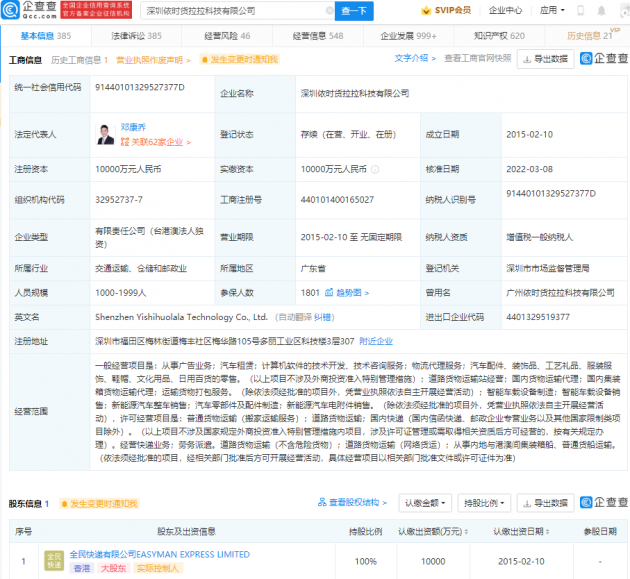The height and width of the screenshot is (579, 630).
Task: Click the 趋势图 chart icon
Action: [329, 293]
